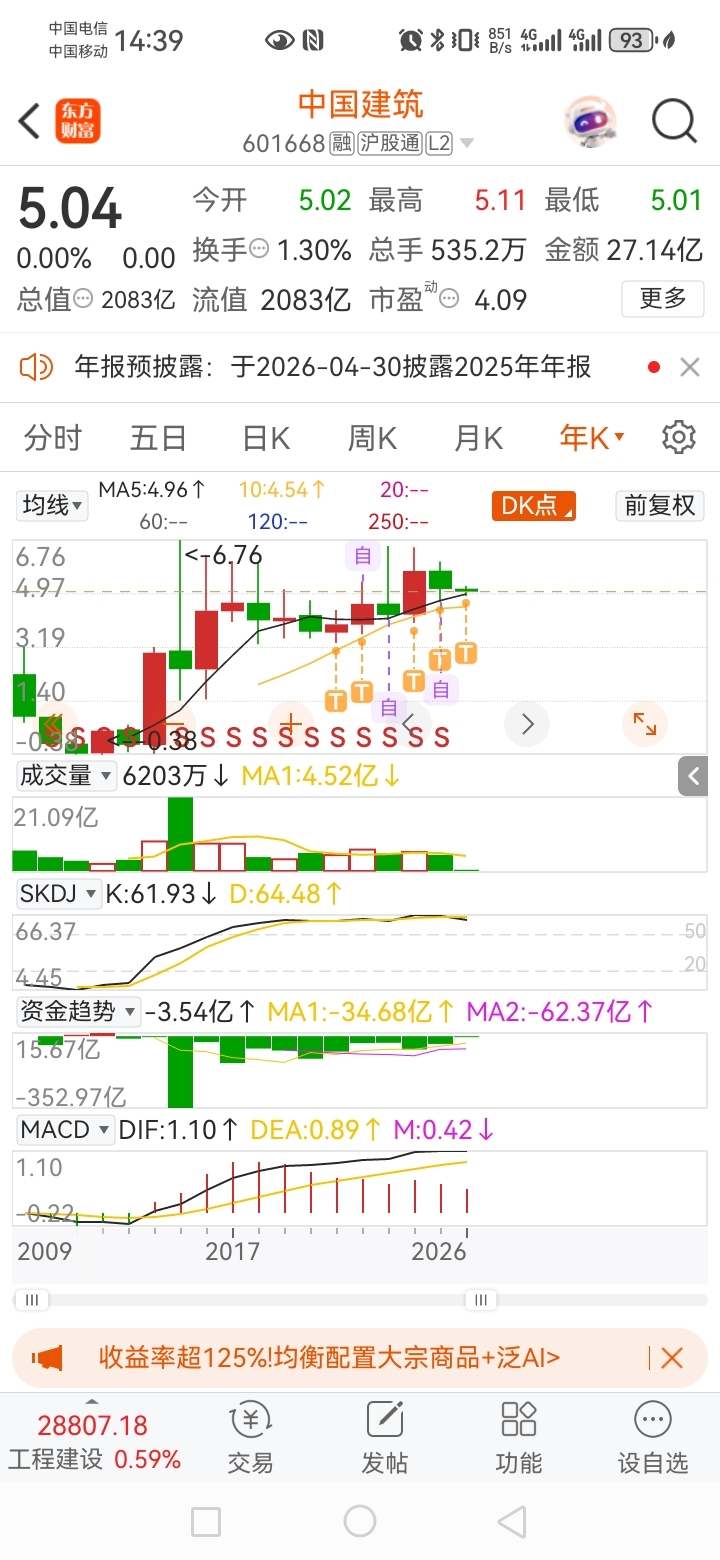
Task: Tap 更多 button for more data
Action: click(x=662, y=298)
